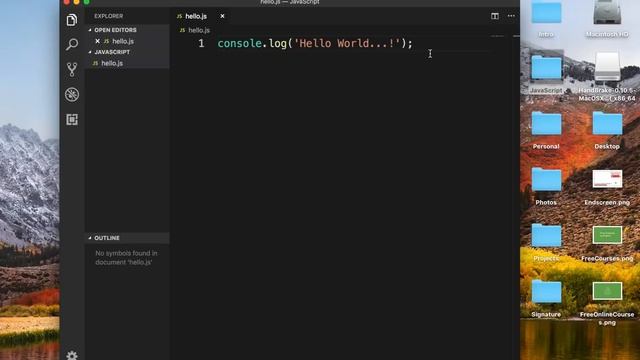Open the Search view in activity bar
Image resolution: width=640 pixels, height=360 pixels.
(72, 44)
